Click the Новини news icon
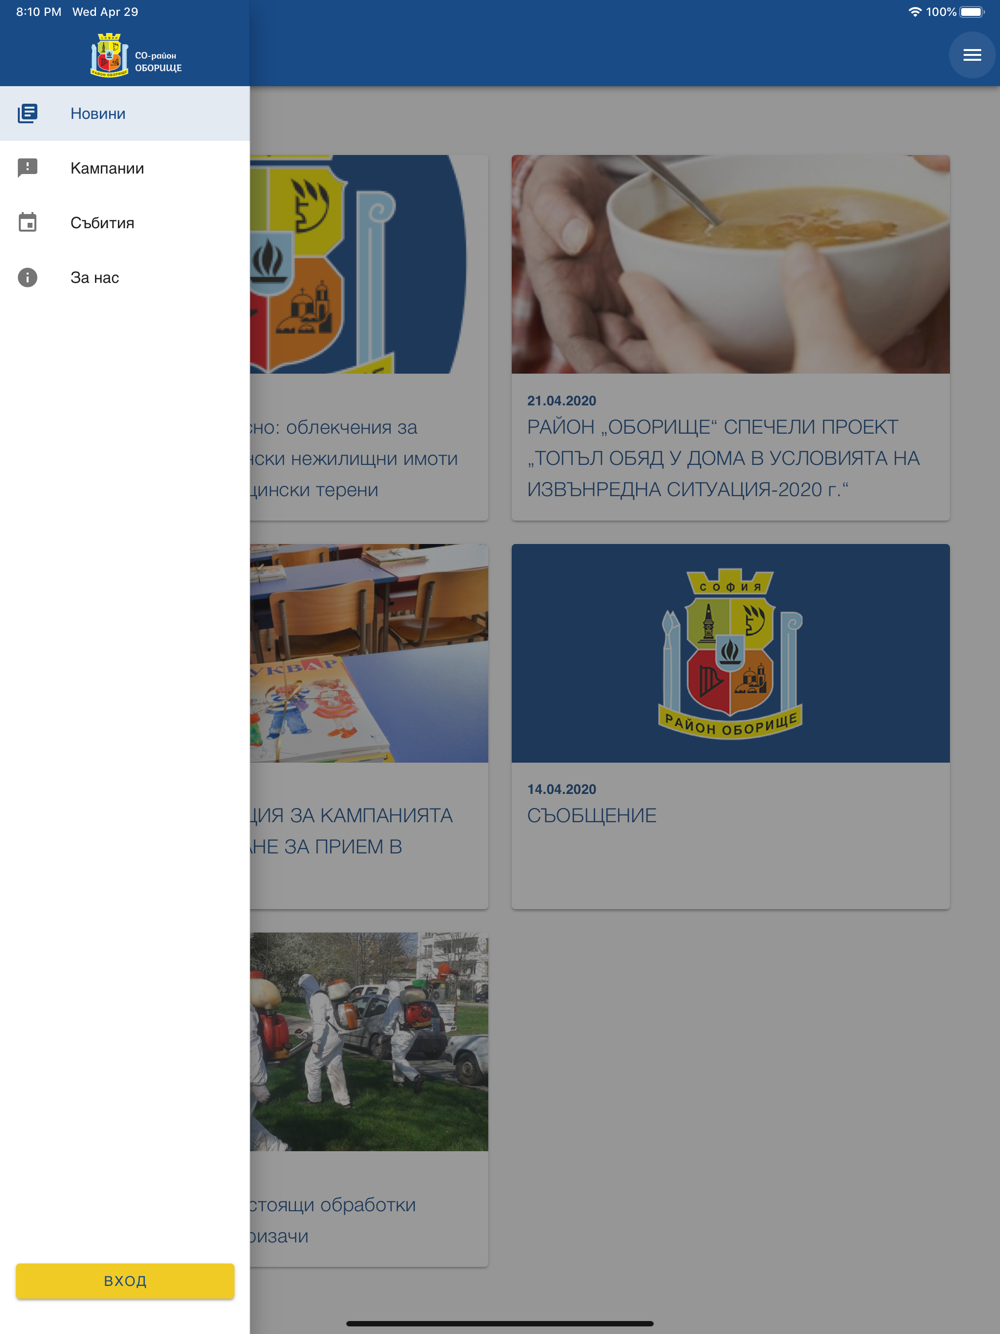1000x1334 pixels. (28, 113)
